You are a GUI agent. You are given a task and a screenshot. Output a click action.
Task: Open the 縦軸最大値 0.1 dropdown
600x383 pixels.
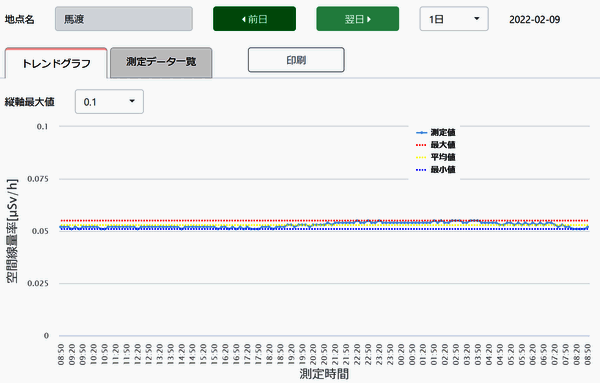pos(109,102)
